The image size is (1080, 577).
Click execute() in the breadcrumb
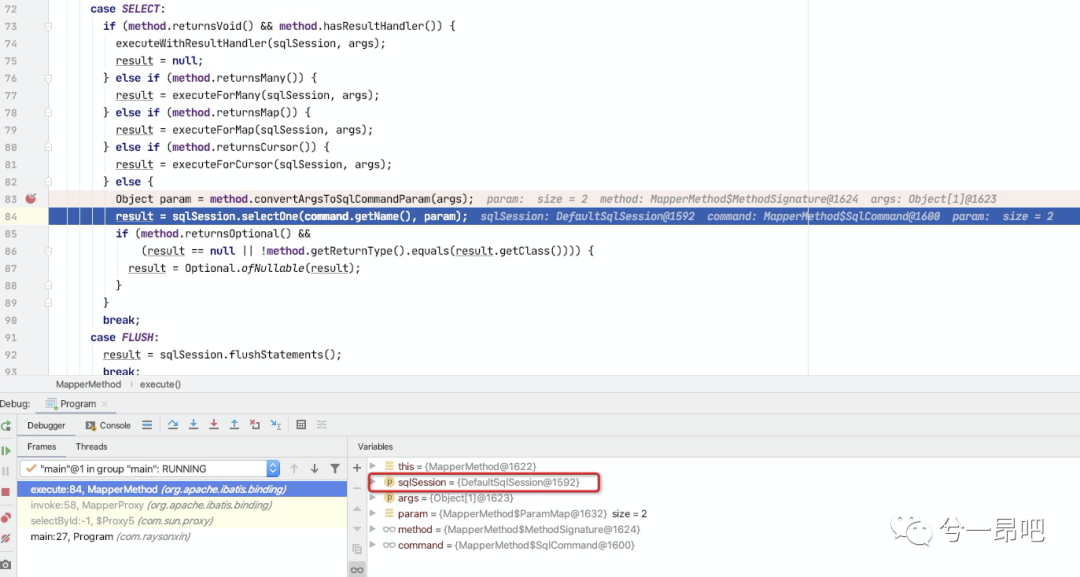pyautogui.click(x=160, y=384)
